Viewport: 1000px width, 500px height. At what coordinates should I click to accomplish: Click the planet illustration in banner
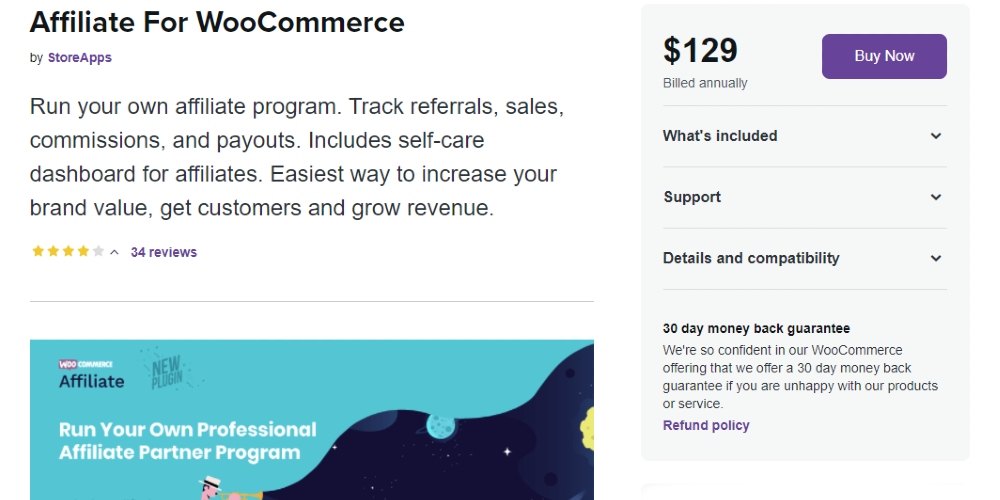click(x=441, y=426)
